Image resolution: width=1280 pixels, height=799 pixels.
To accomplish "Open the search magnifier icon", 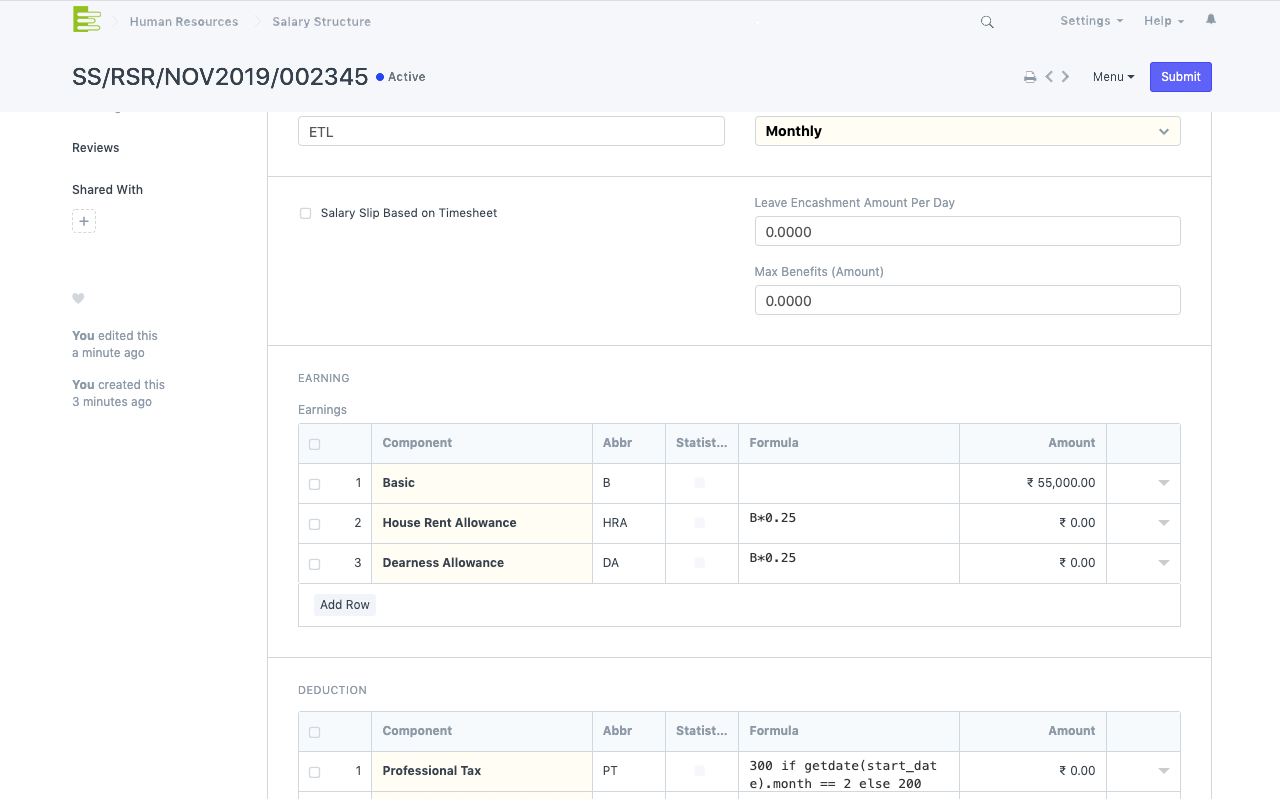I will pyautogui.click(x=987, y=22).
